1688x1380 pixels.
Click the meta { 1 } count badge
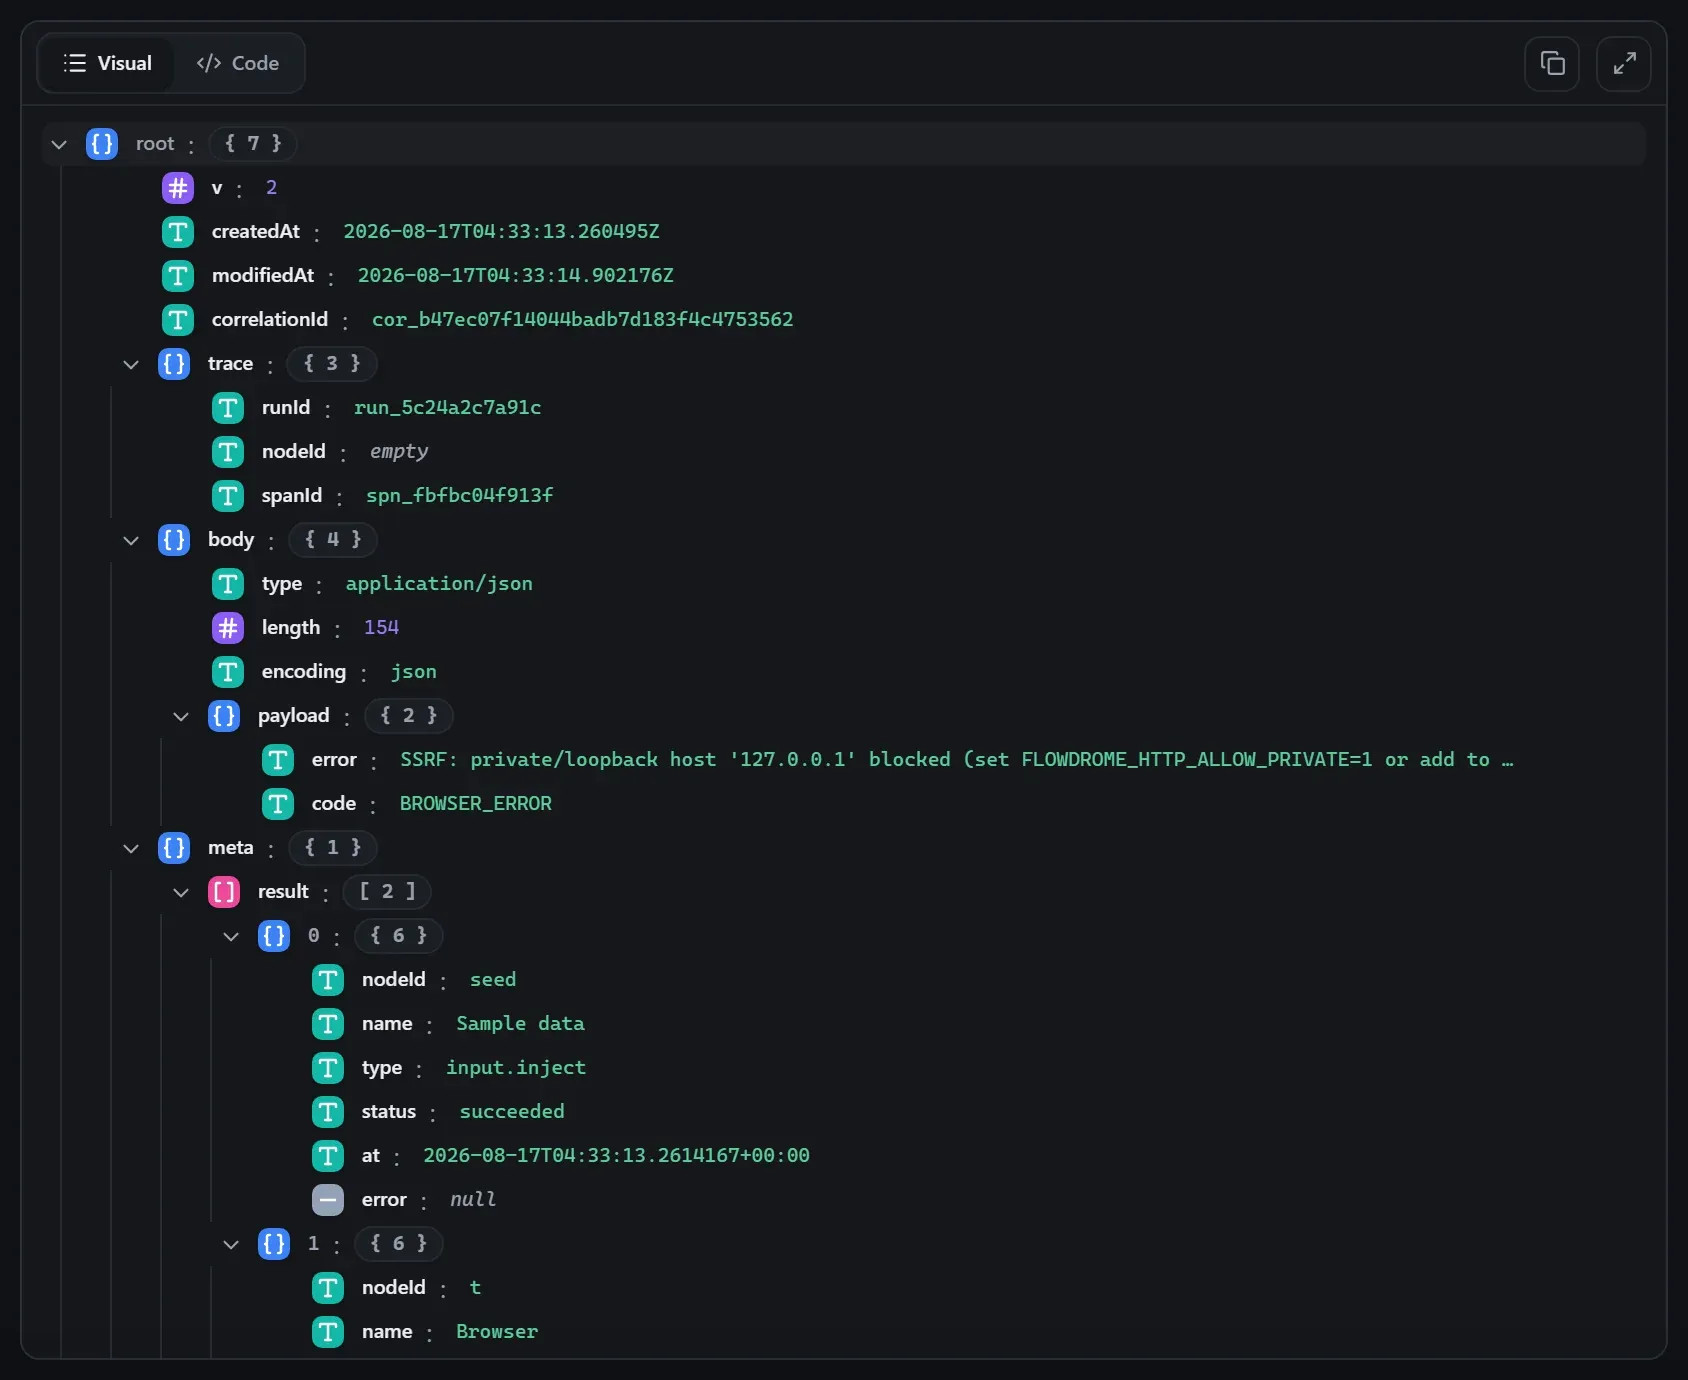click(x=333, y=848)
